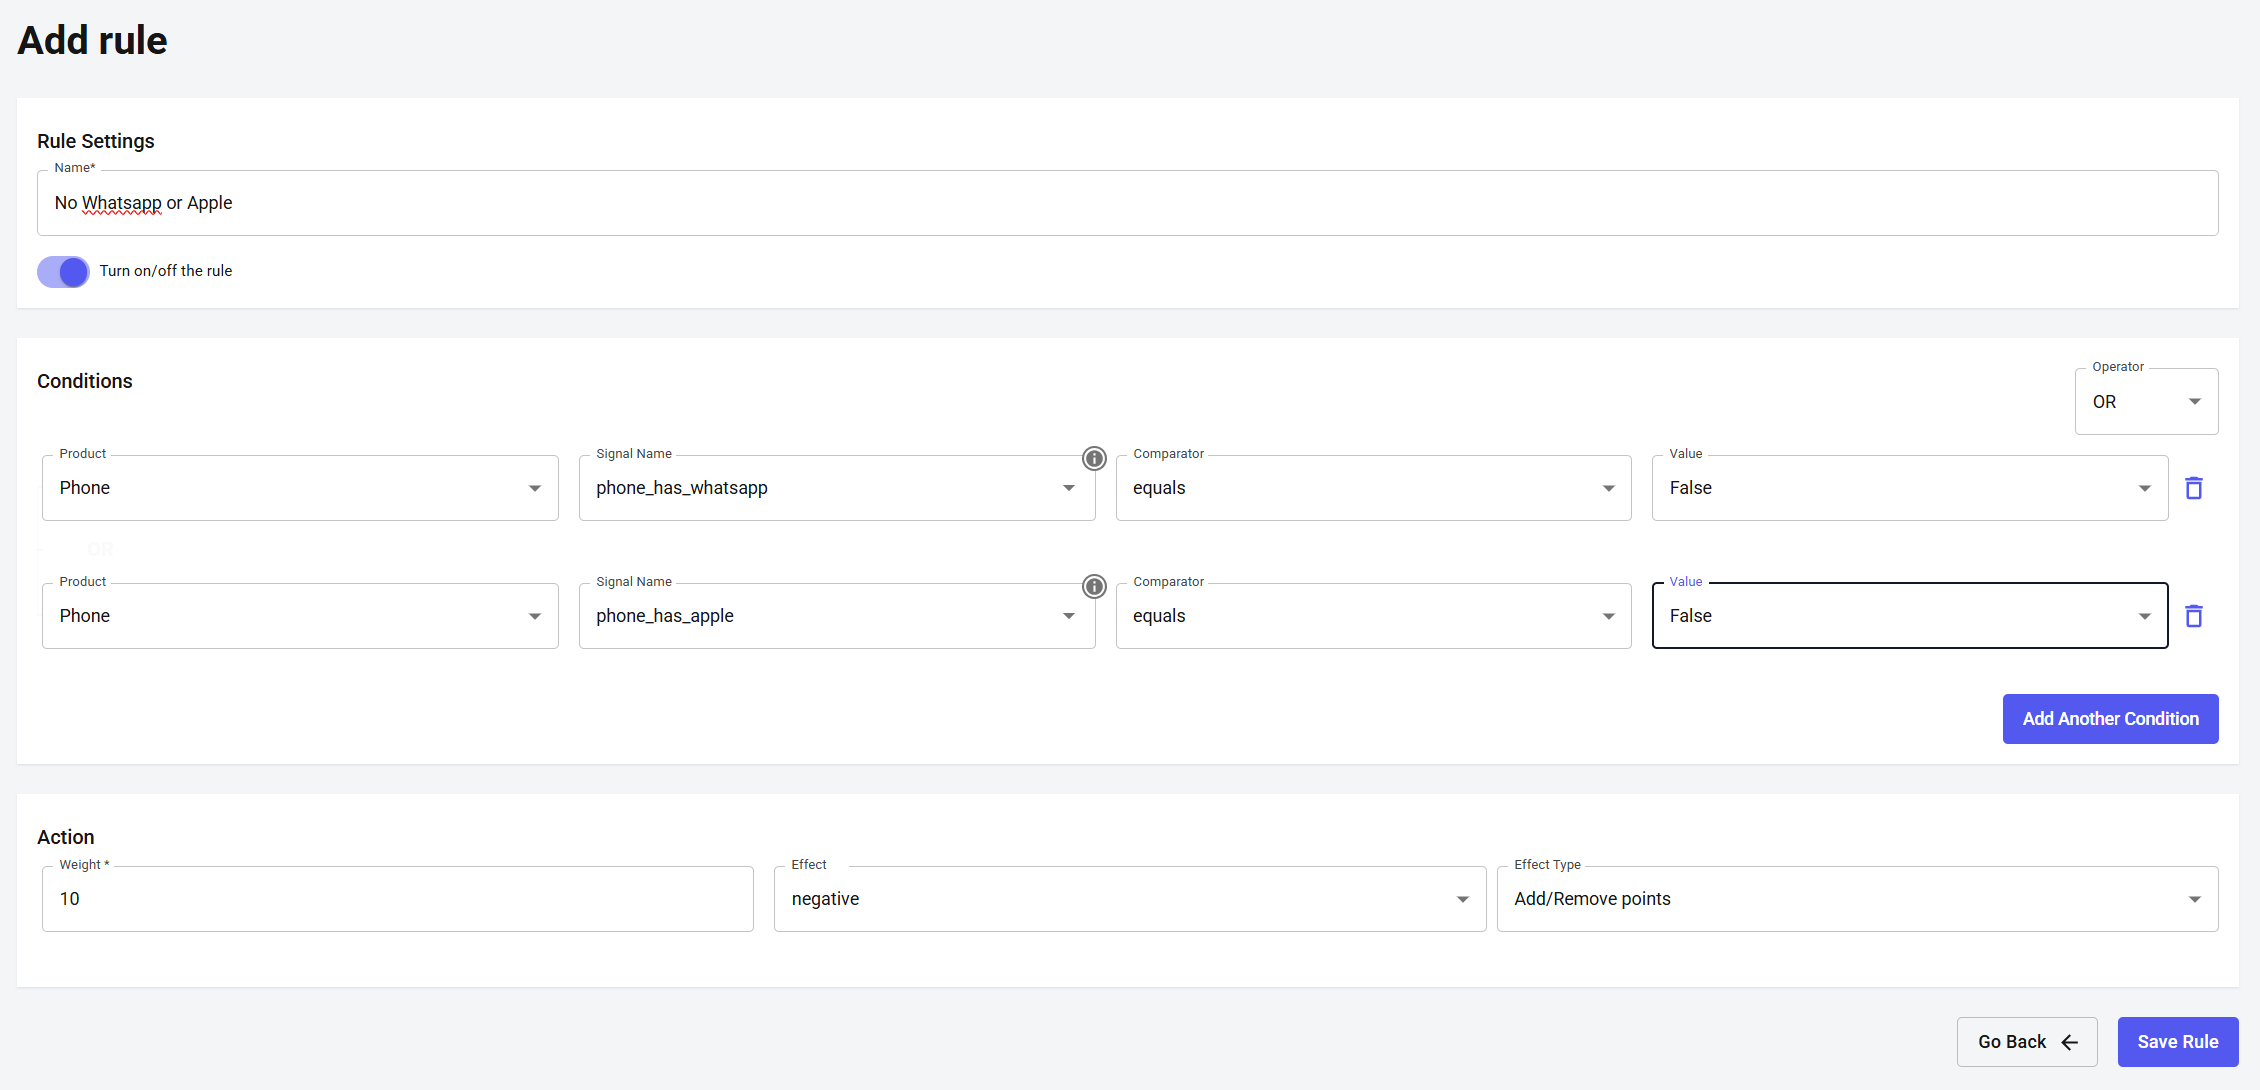Open the Operator OR dropdown
The width and height of the screenshot is (2260, 1090).
click(2146, 402)
